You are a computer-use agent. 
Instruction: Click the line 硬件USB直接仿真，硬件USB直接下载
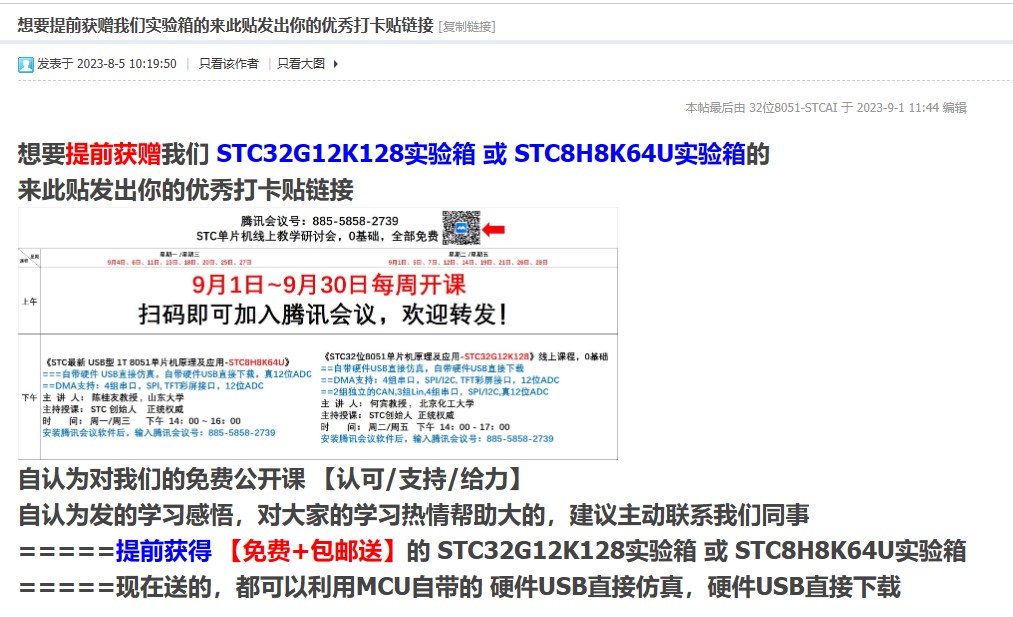[695, 587]
